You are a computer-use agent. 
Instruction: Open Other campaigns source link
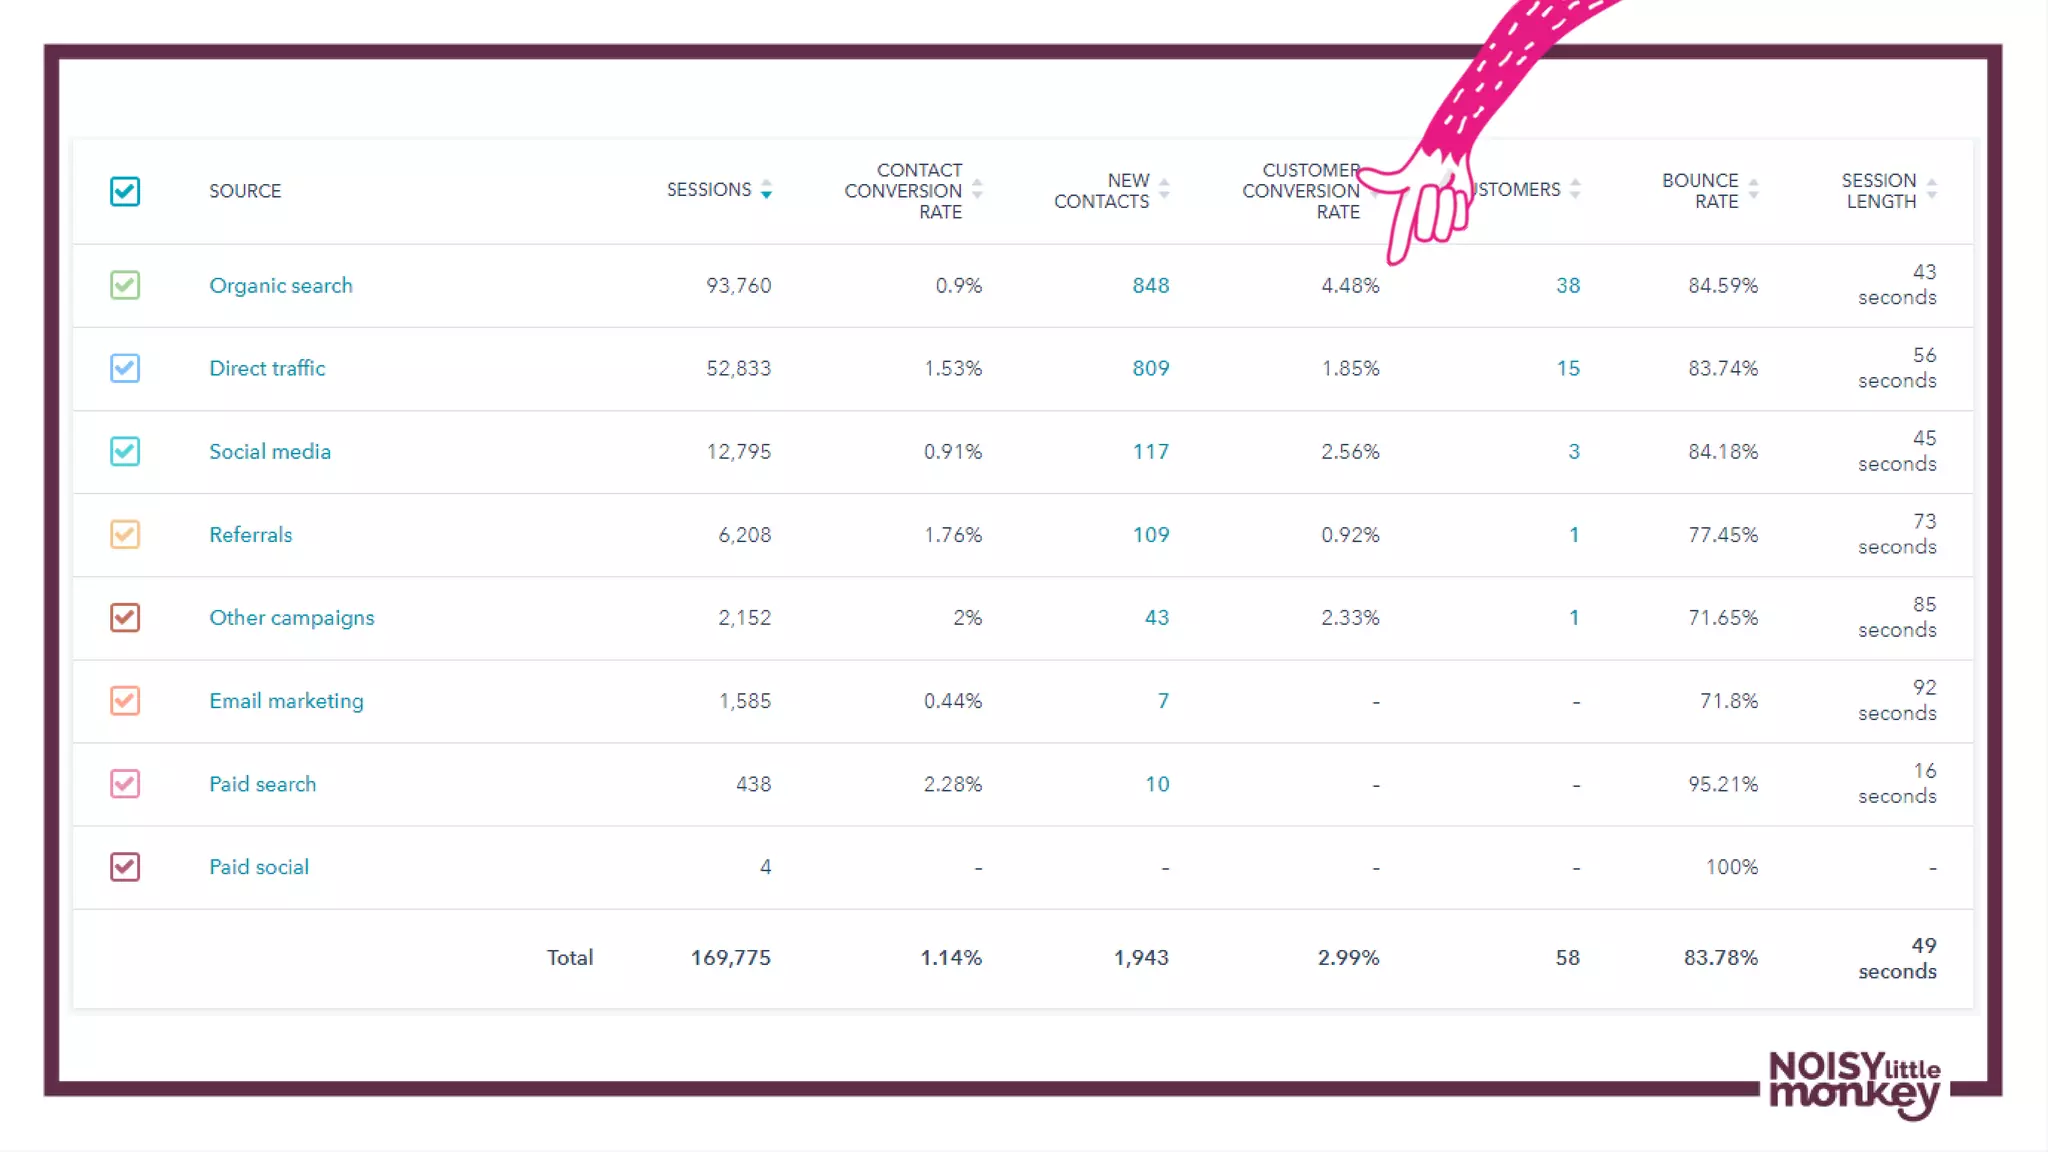pyautogui.click(x=291, y=617)
